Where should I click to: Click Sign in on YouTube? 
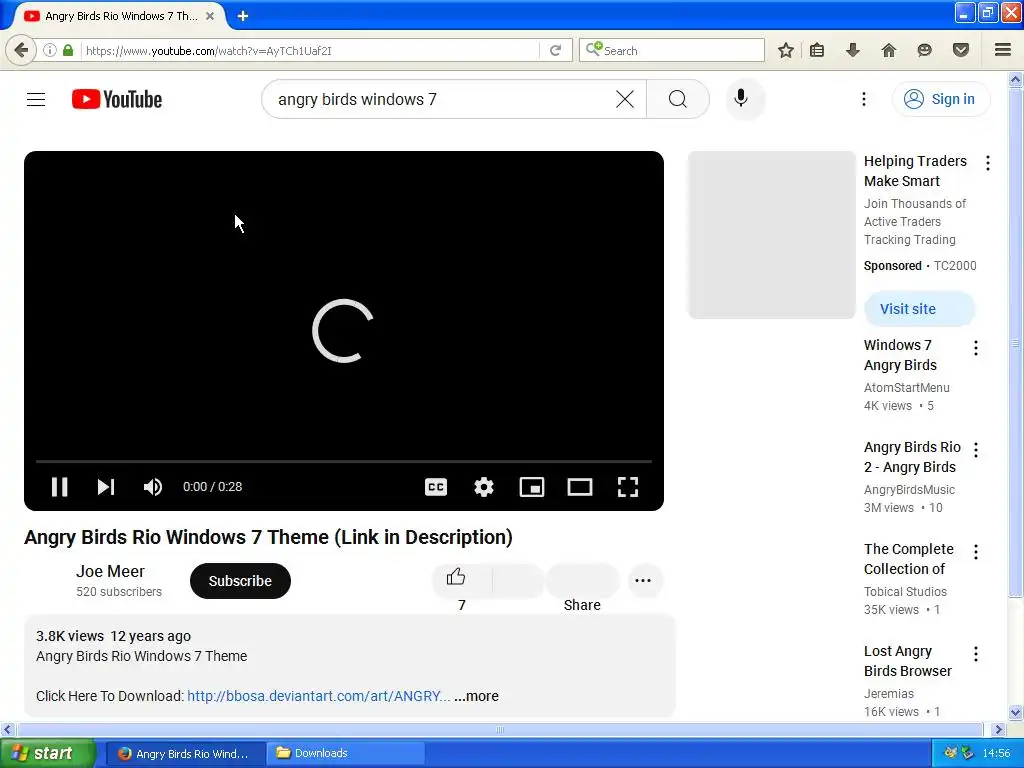(941, 99)
